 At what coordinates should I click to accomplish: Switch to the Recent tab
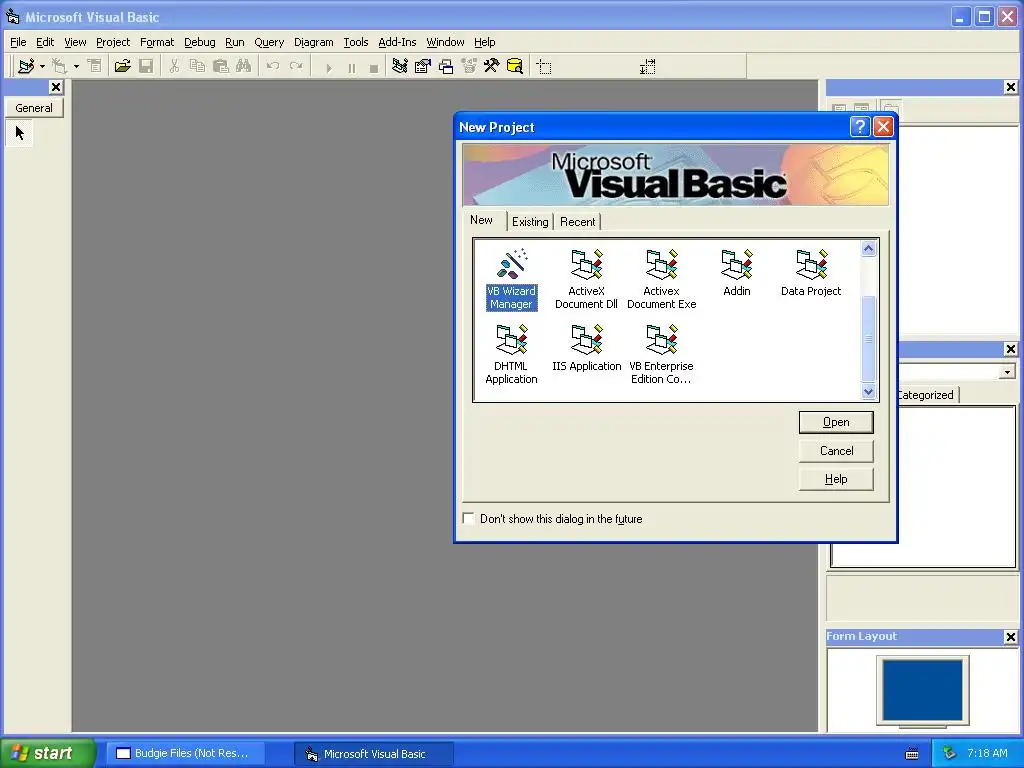tap(578, 222)
